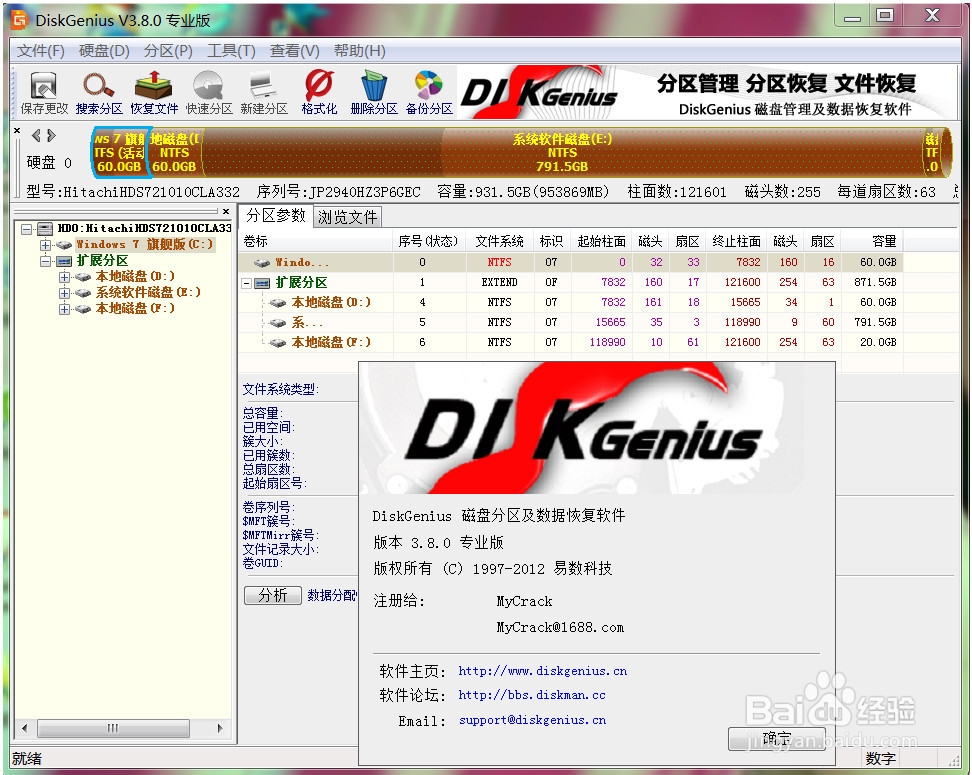This screenshot has height=775, width=972.
Task: Go to next disk with right arrow
Action: point(51,135)
